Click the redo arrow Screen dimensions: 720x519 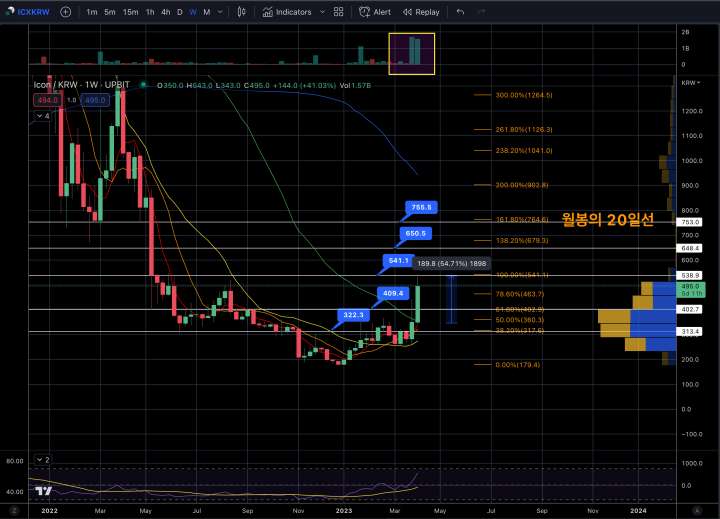[x=481, y=12]
